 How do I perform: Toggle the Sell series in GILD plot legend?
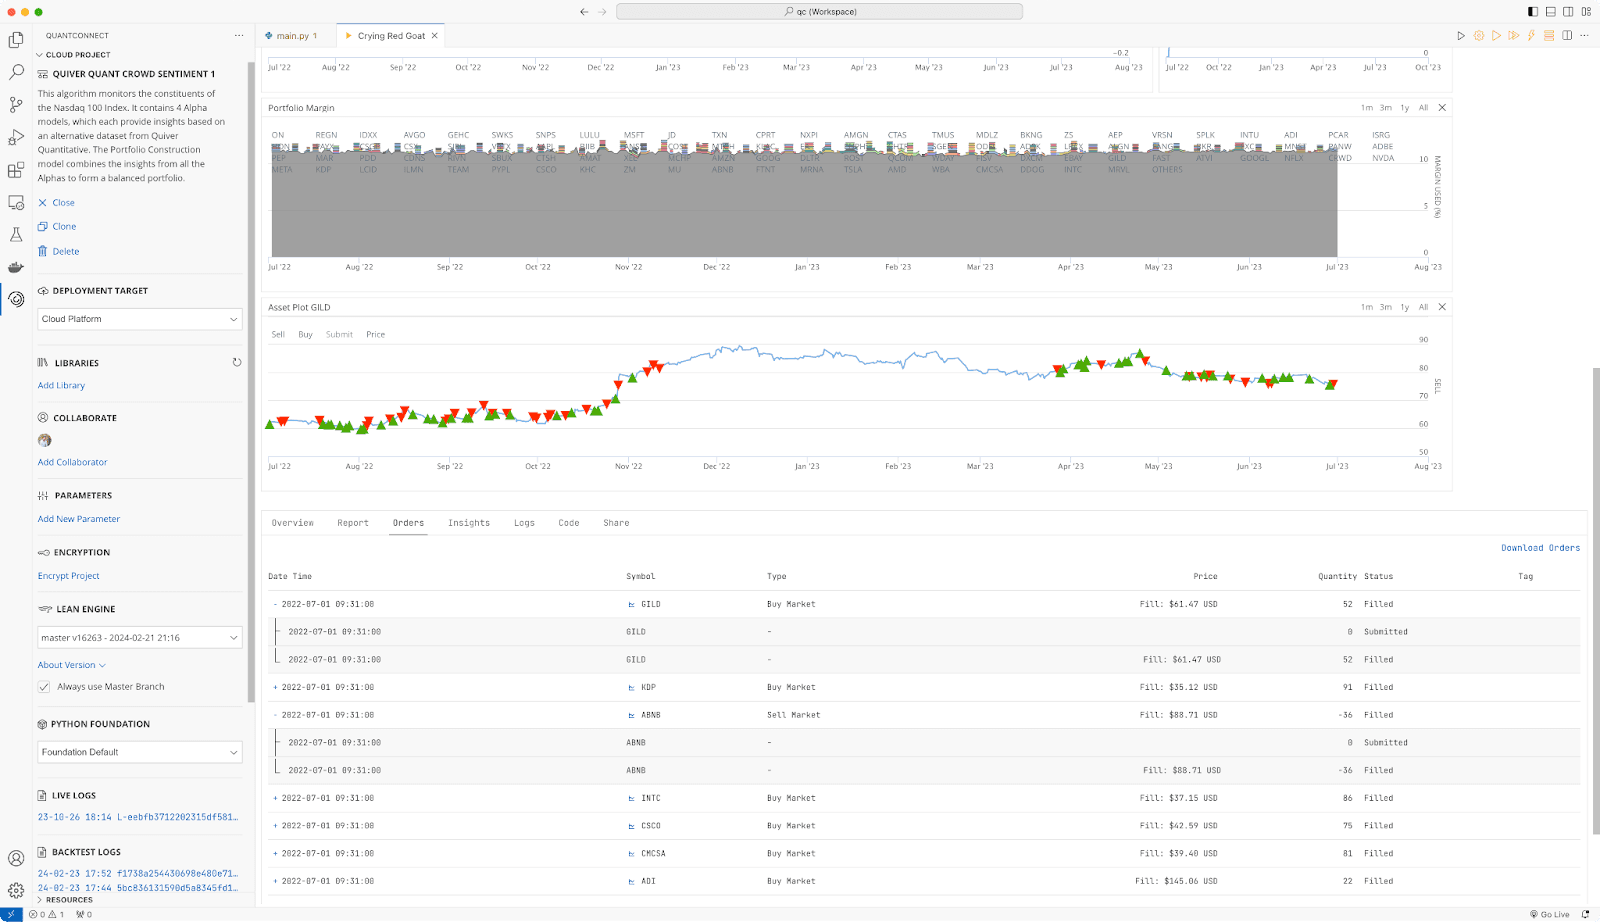click(278, 335)
